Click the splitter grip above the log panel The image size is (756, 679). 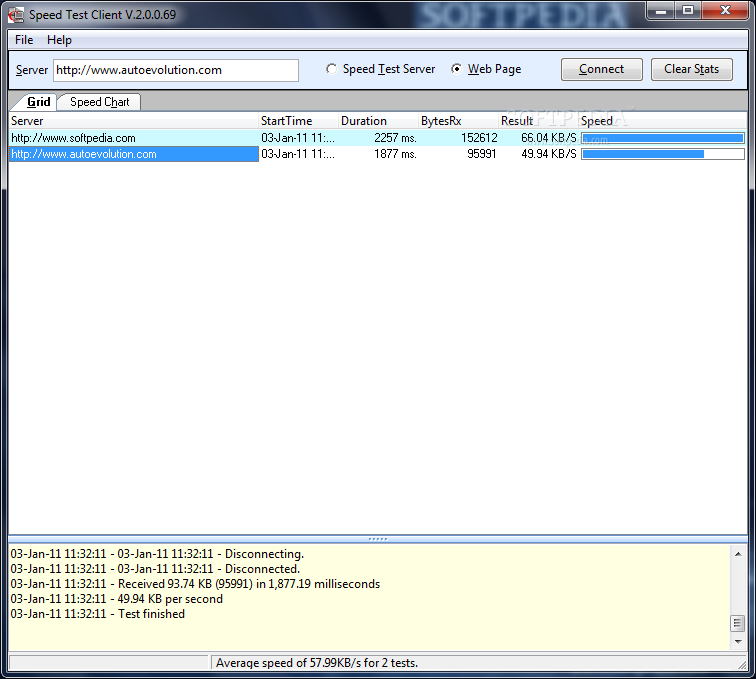pyautogui.click(x=378, y=539)
